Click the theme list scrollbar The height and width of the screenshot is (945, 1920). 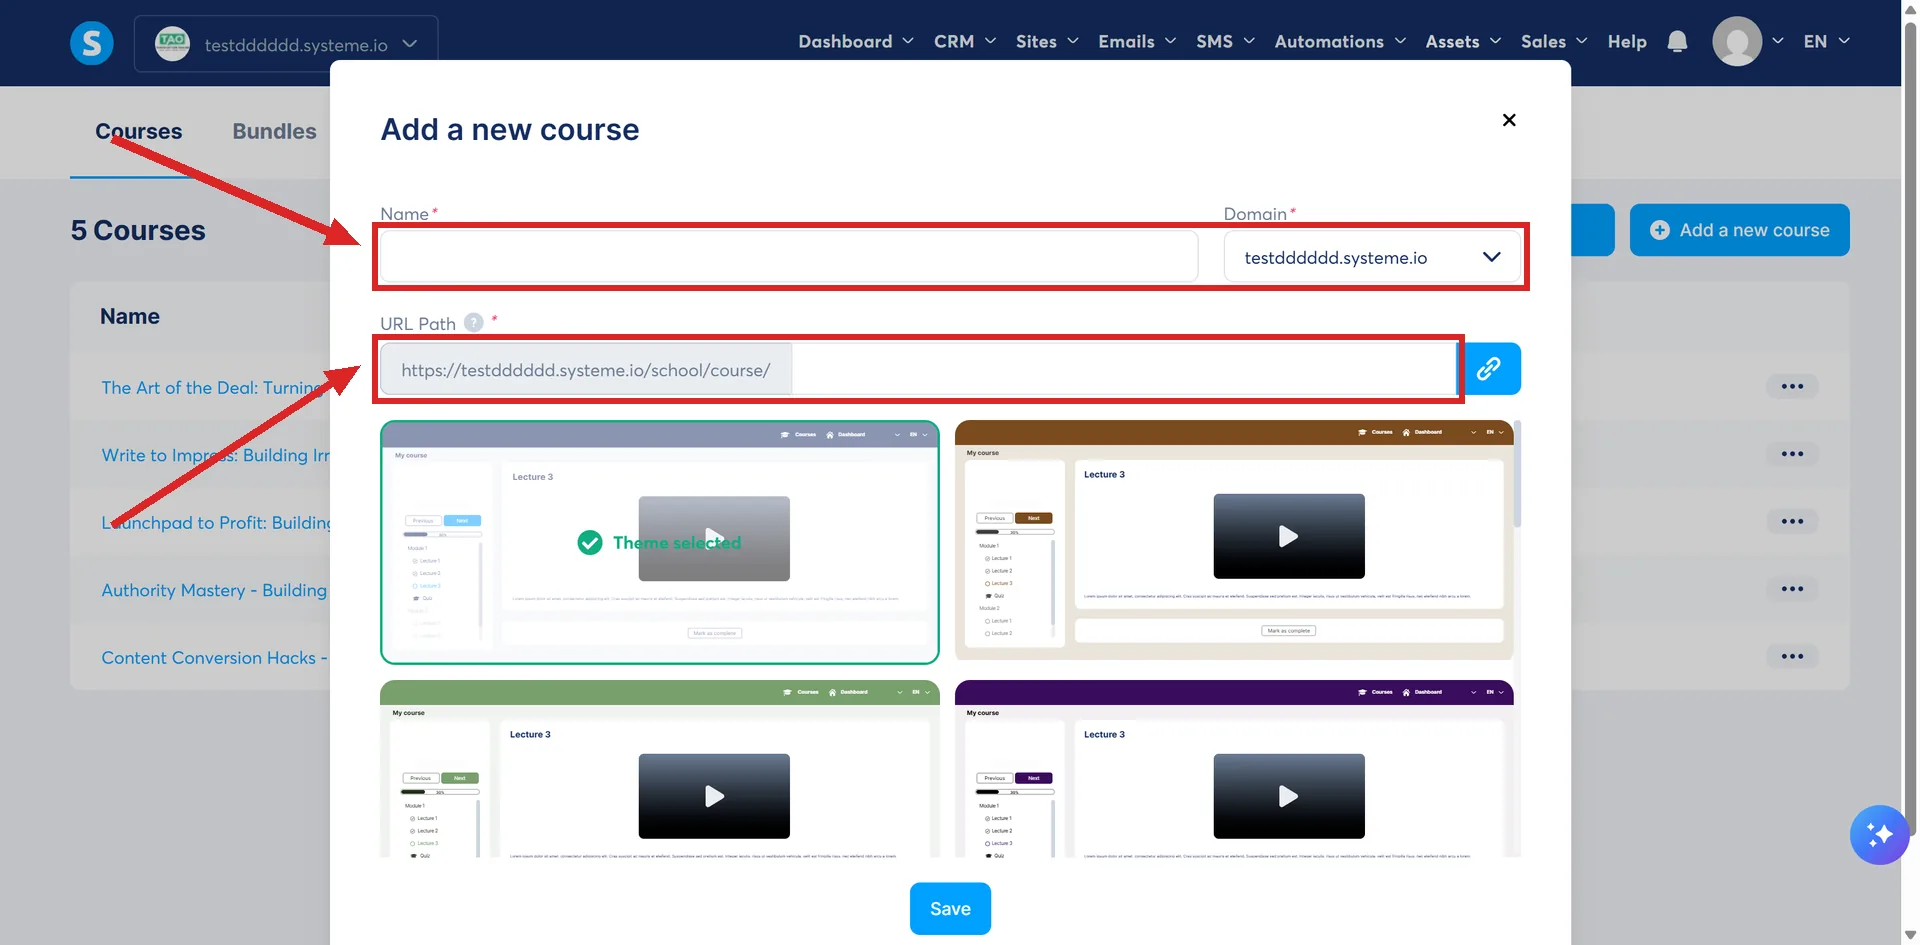[1517, 474]
